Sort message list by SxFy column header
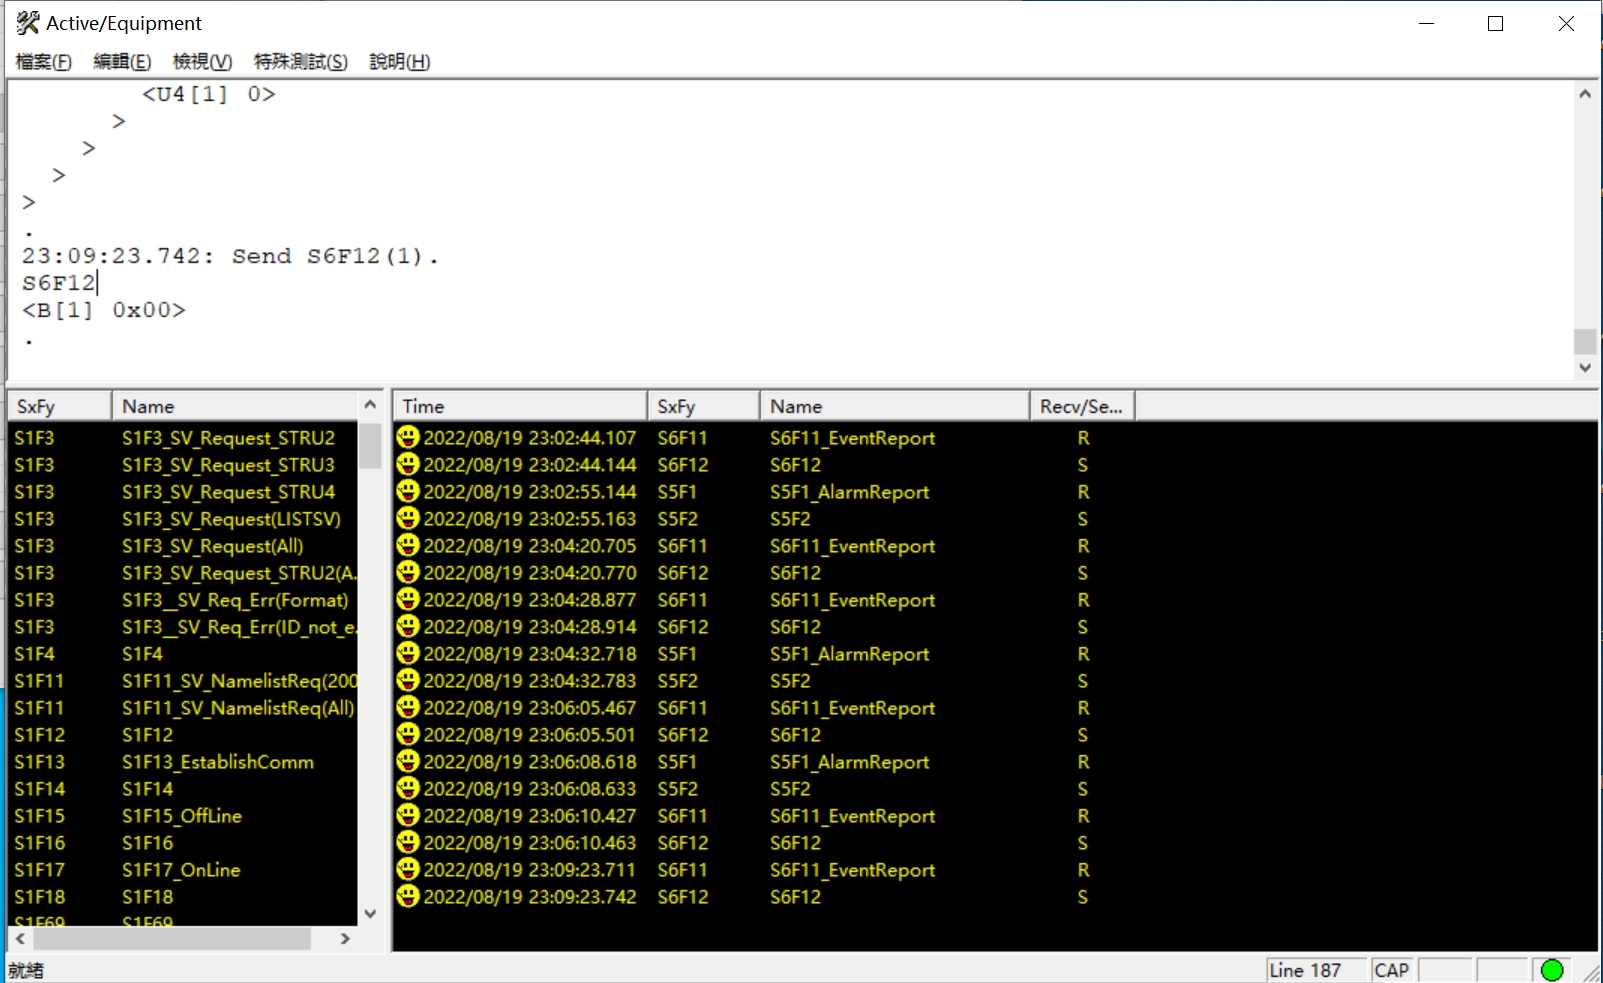The height and width of the screenshot is (983, 1603). 60,406
